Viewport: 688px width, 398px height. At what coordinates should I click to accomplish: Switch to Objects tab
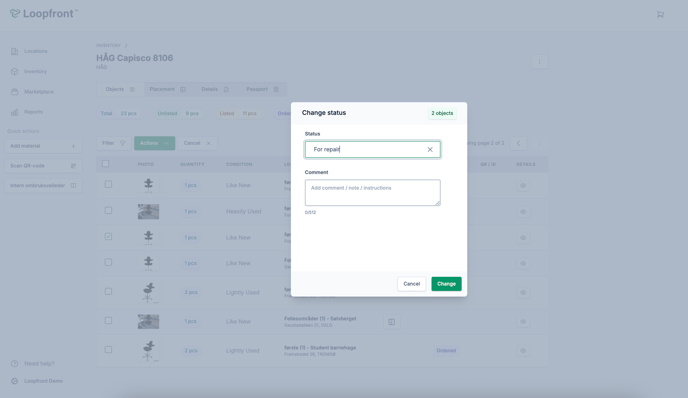tap(120, 89)
